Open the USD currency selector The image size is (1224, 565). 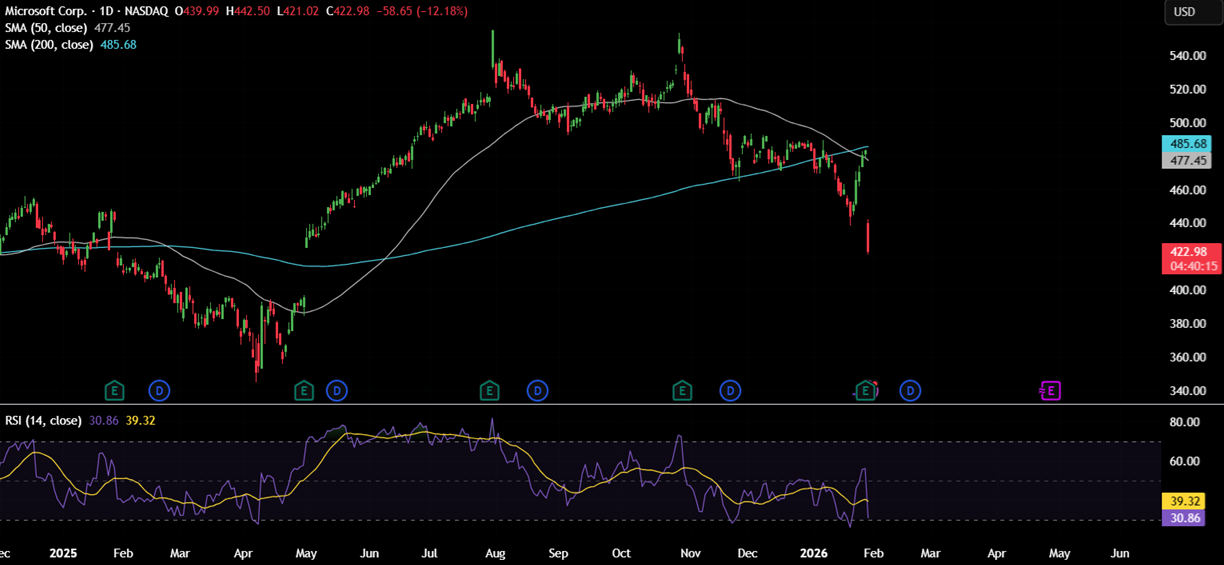(1184, 12)
